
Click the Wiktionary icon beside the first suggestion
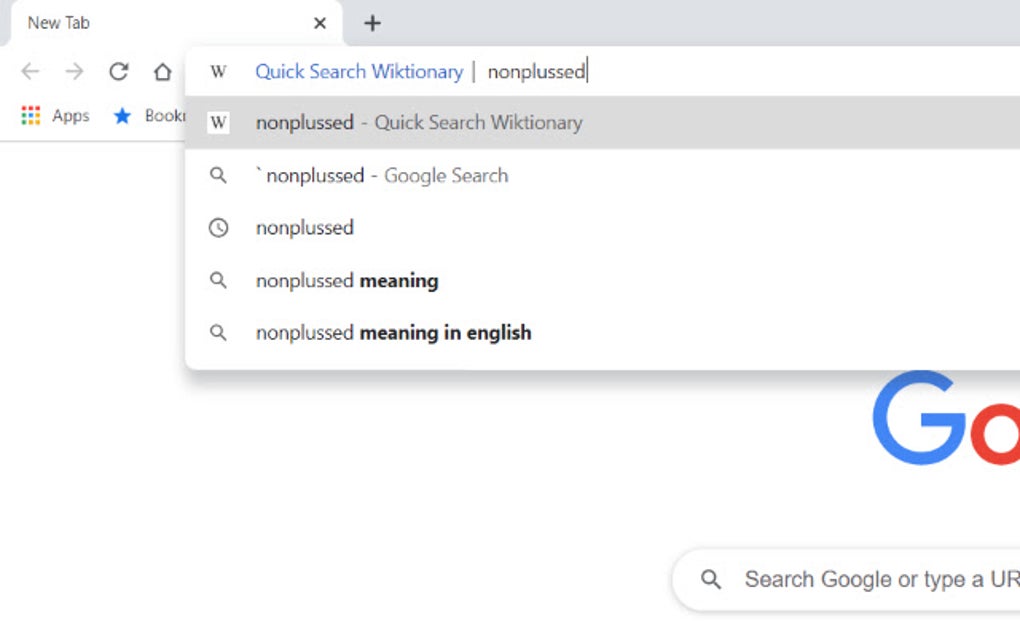[218, 122]
